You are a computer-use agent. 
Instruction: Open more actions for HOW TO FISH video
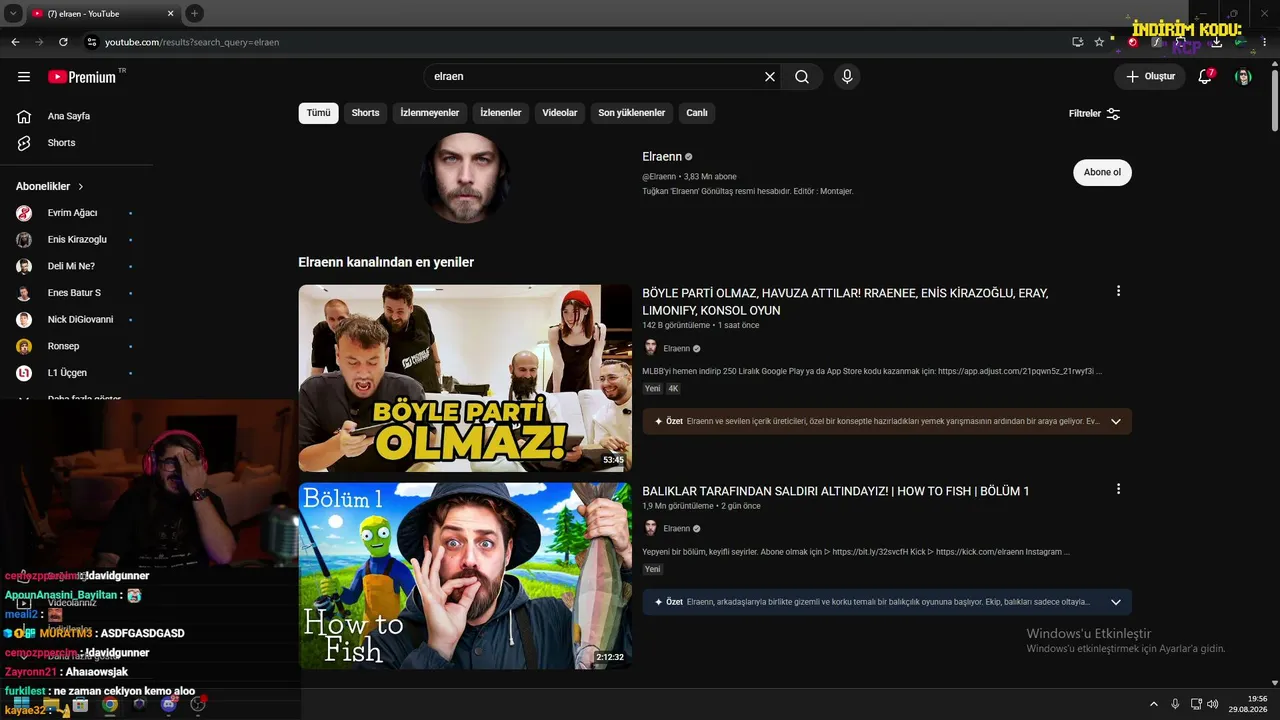tap(1118, 489)
